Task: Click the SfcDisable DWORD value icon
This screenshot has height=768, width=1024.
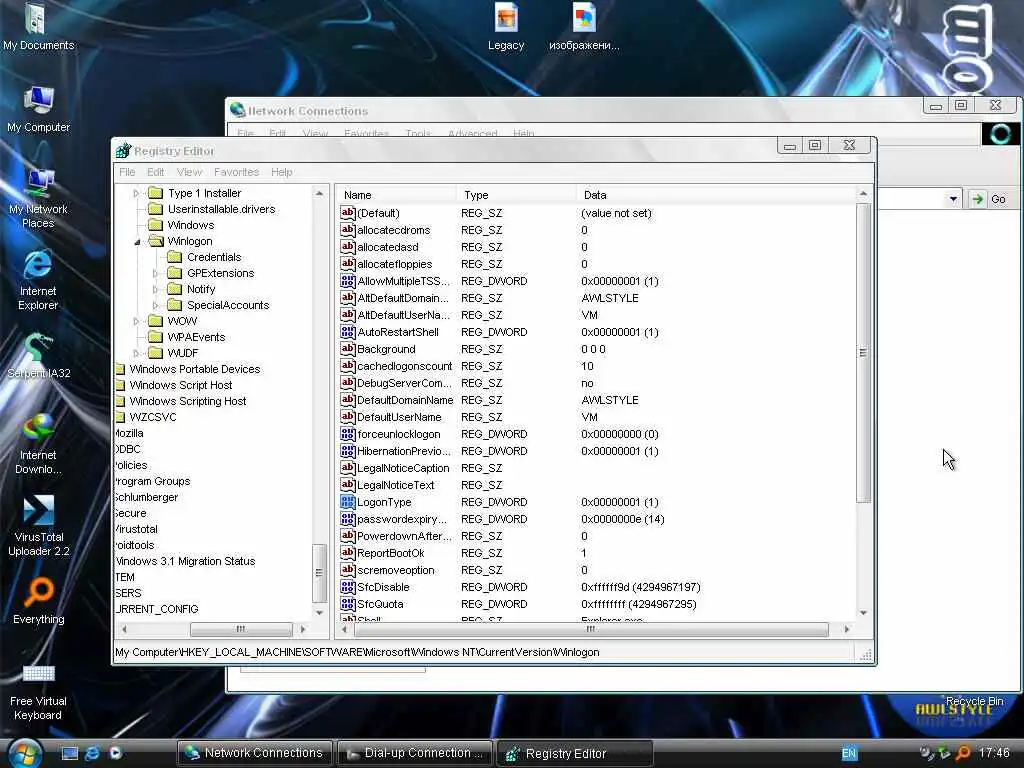Action: coord(347,586)
